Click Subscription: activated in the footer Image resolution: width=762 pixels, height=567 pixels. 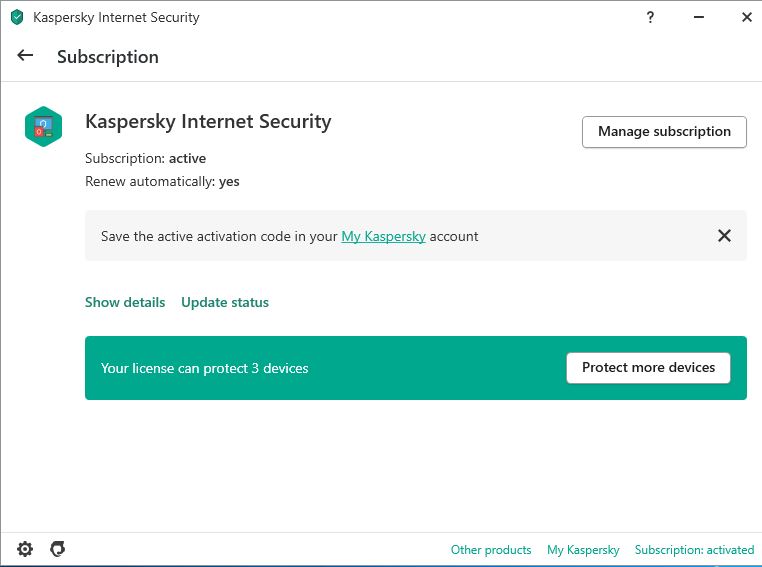694,550
